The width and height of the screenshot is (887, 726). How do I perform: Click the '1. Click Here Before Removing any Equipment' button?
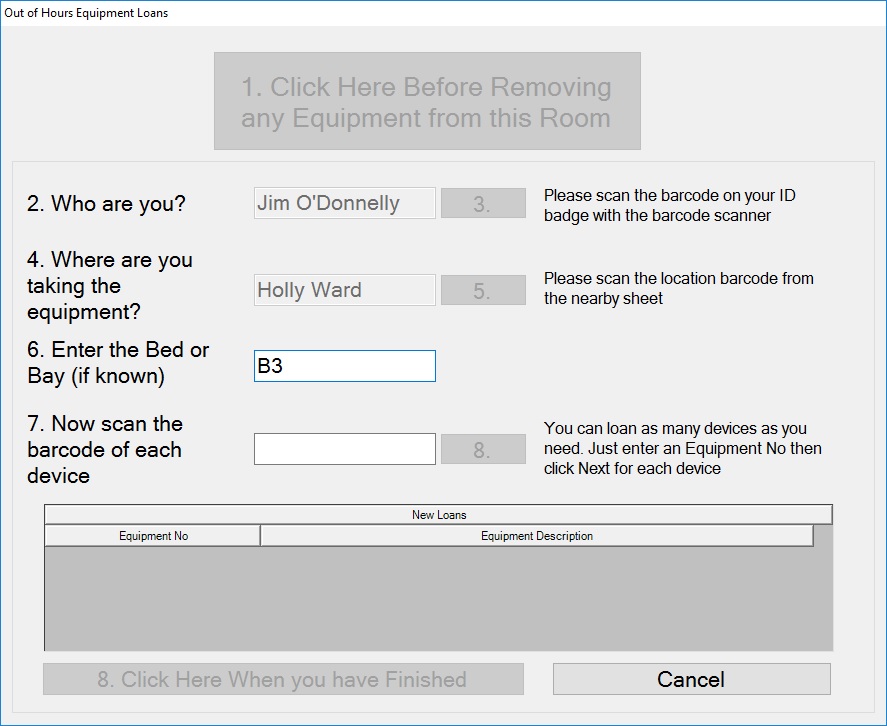427,101
